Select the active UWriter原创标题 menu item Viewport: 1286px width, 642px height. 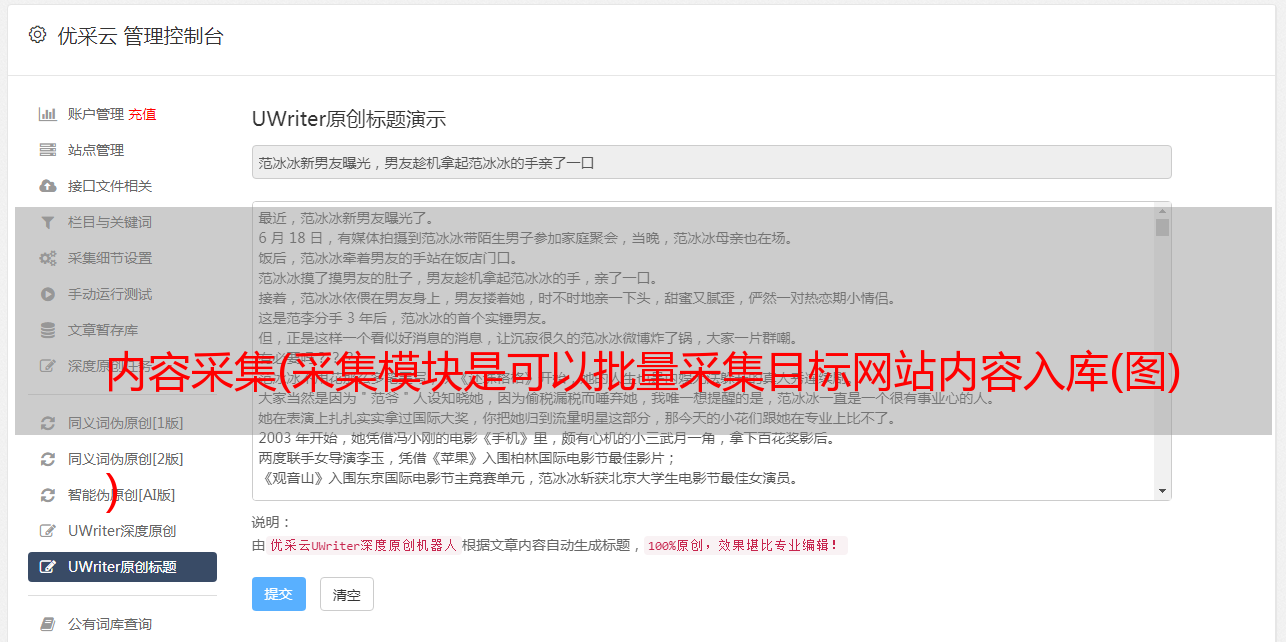[x=122, y=567]
